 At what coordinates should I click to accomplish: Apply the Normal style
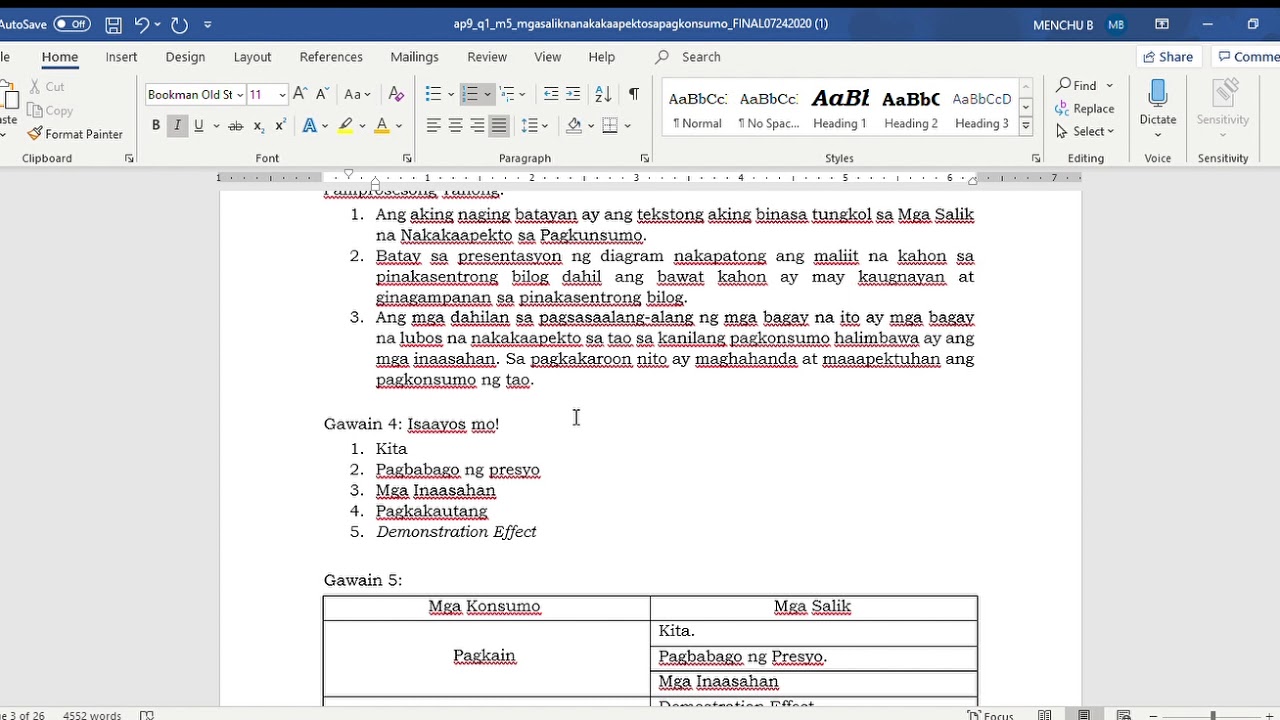click(x=697, y=109)
